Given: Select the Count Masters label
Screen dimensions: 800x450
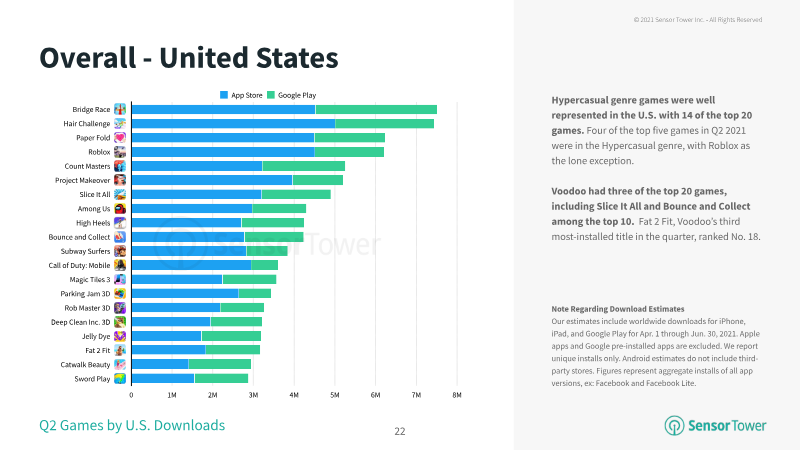Looking at the screenshot, I should (x=87, y=166).
